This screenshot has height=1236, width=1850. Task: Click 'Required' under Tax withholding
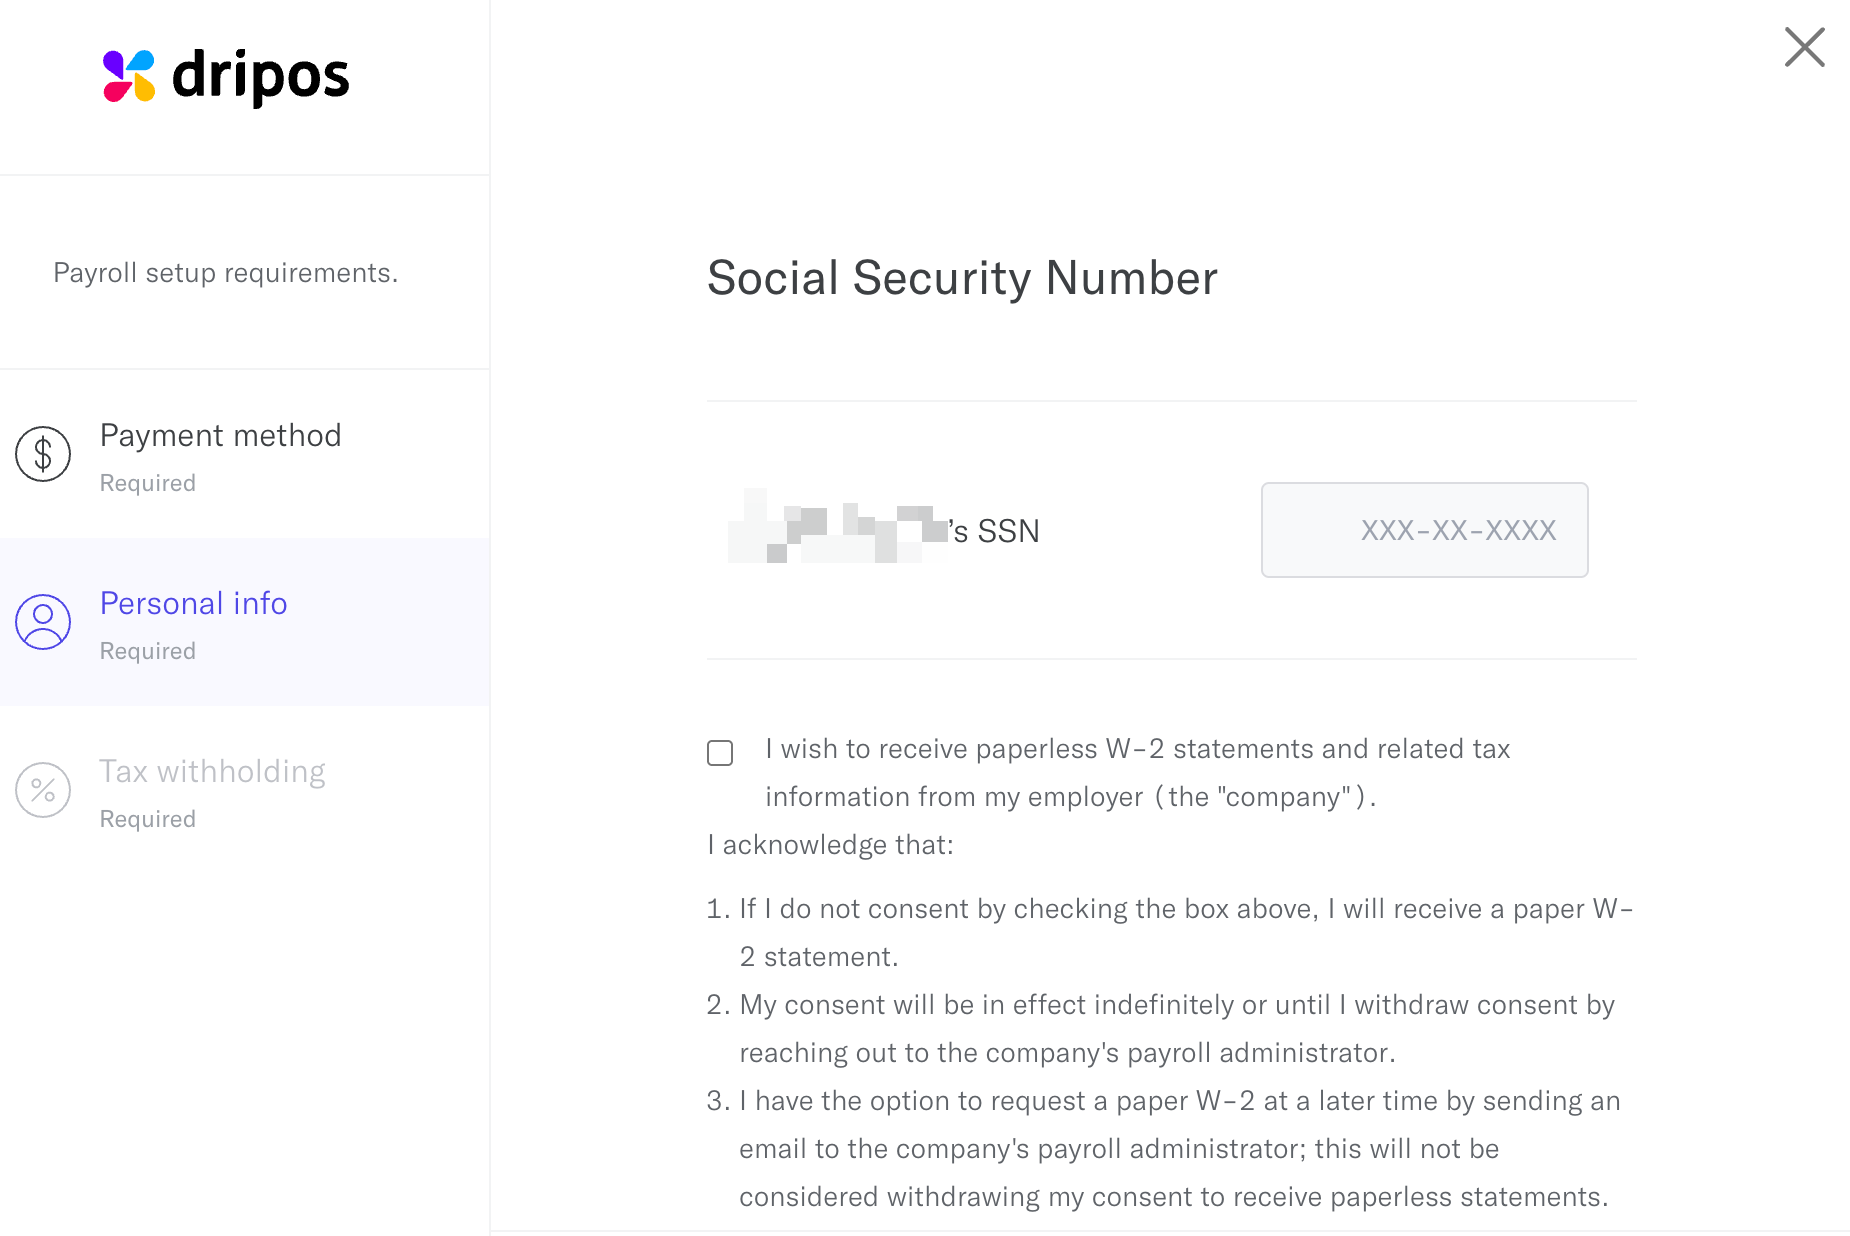tap(148, 819)
